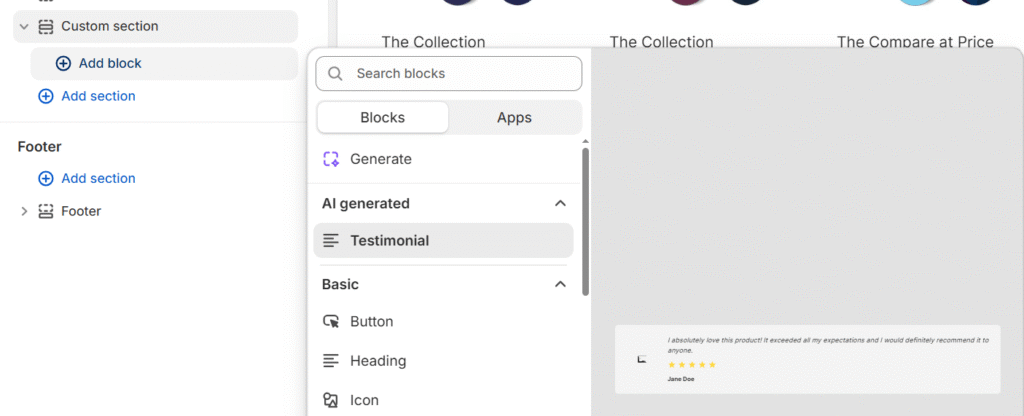Collapse the Basic blocks group
The height and width of the screenshot is (416, 1024).
560,284
